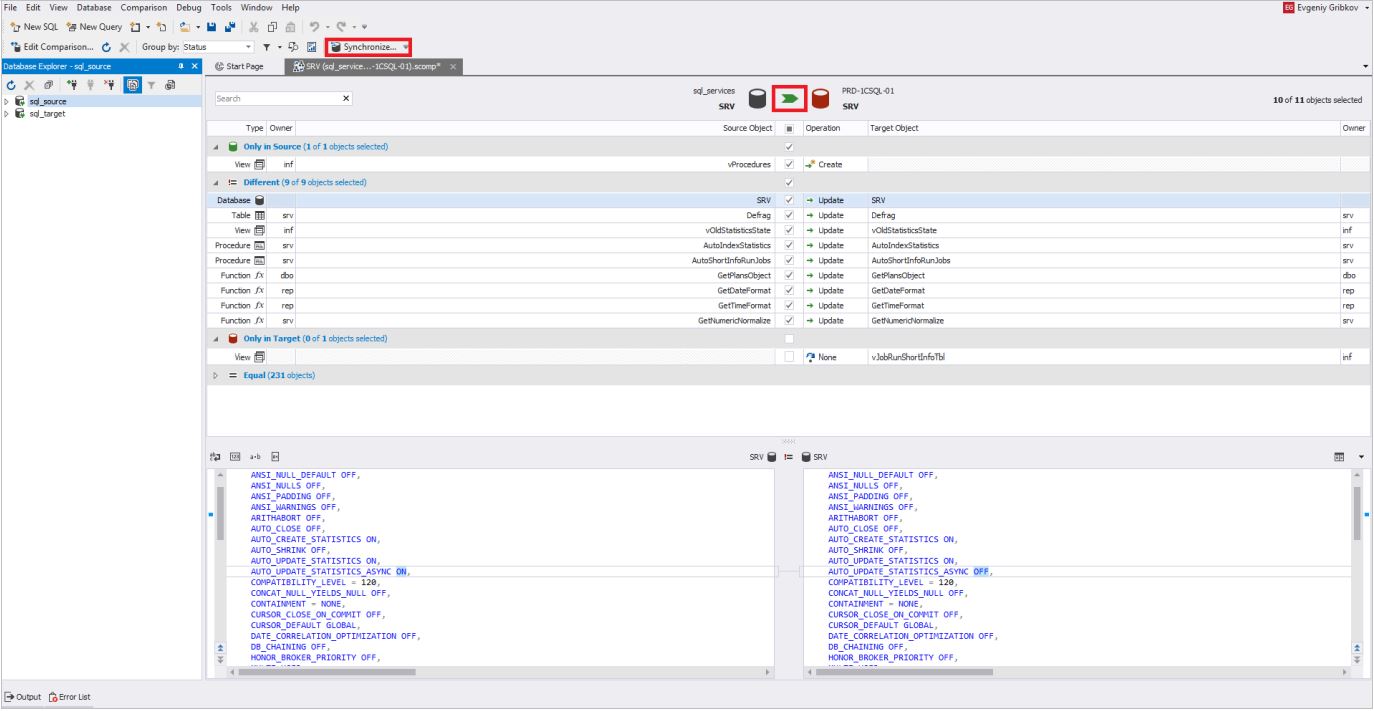Click the refresh icon in Database Explorer
Image resolution: width=1374 pixels, height=711 pixels.
click(11, 84)
